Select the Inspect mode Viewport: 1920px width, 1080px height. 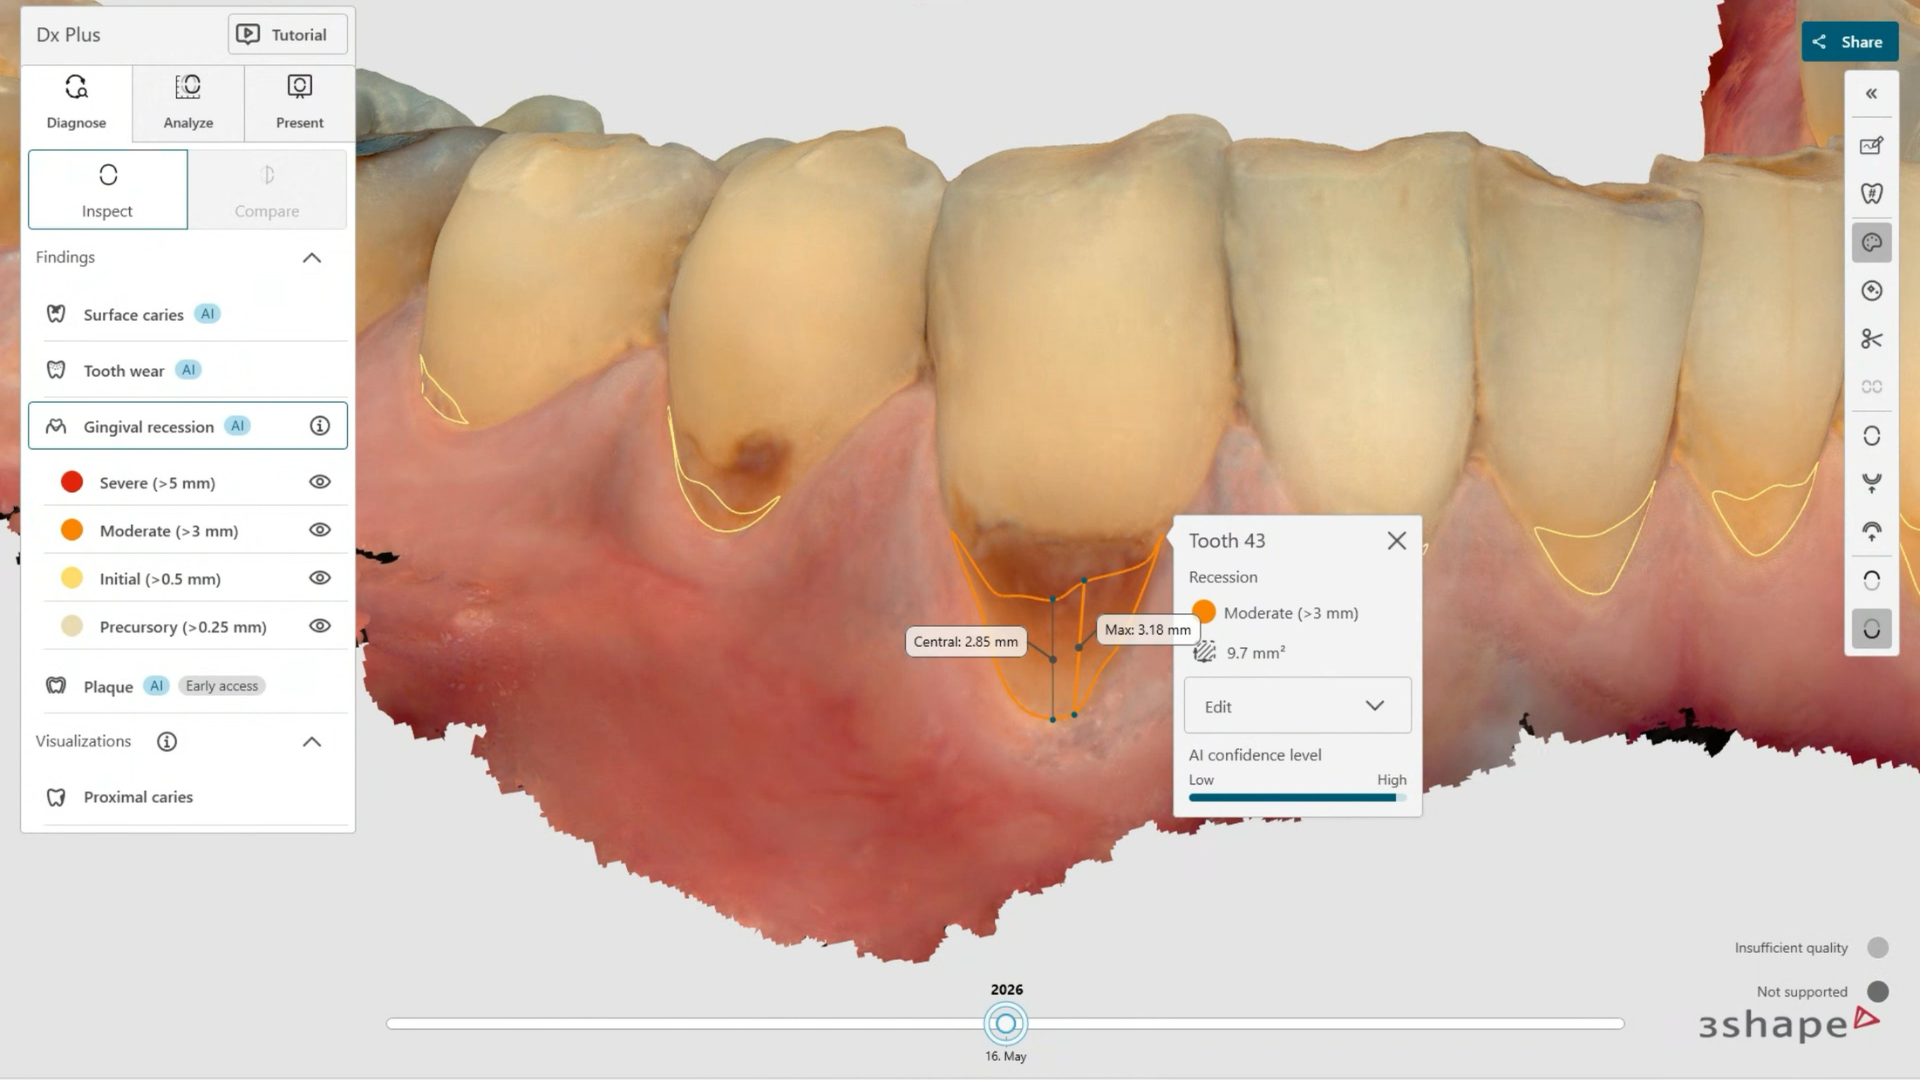pyautogui.click(x=108, y=190)
